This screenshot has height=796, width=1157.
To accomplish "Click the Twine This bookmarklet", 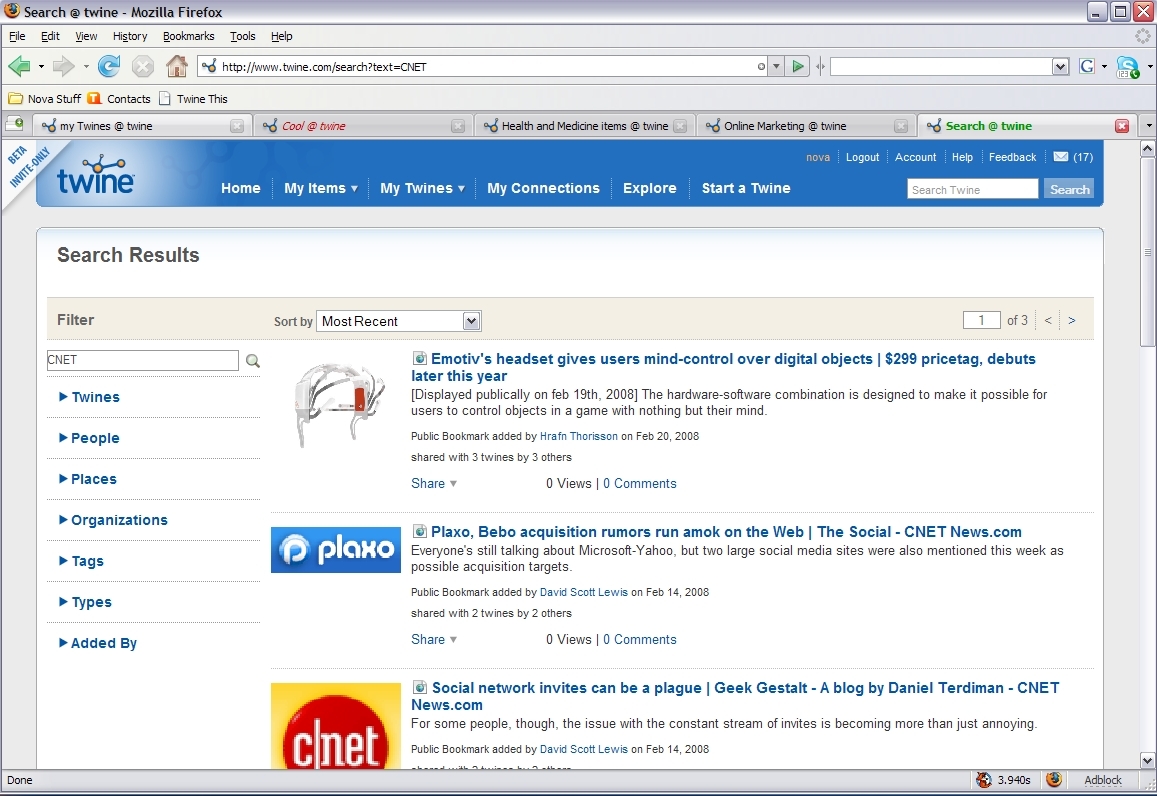I will tap(193, 99).
